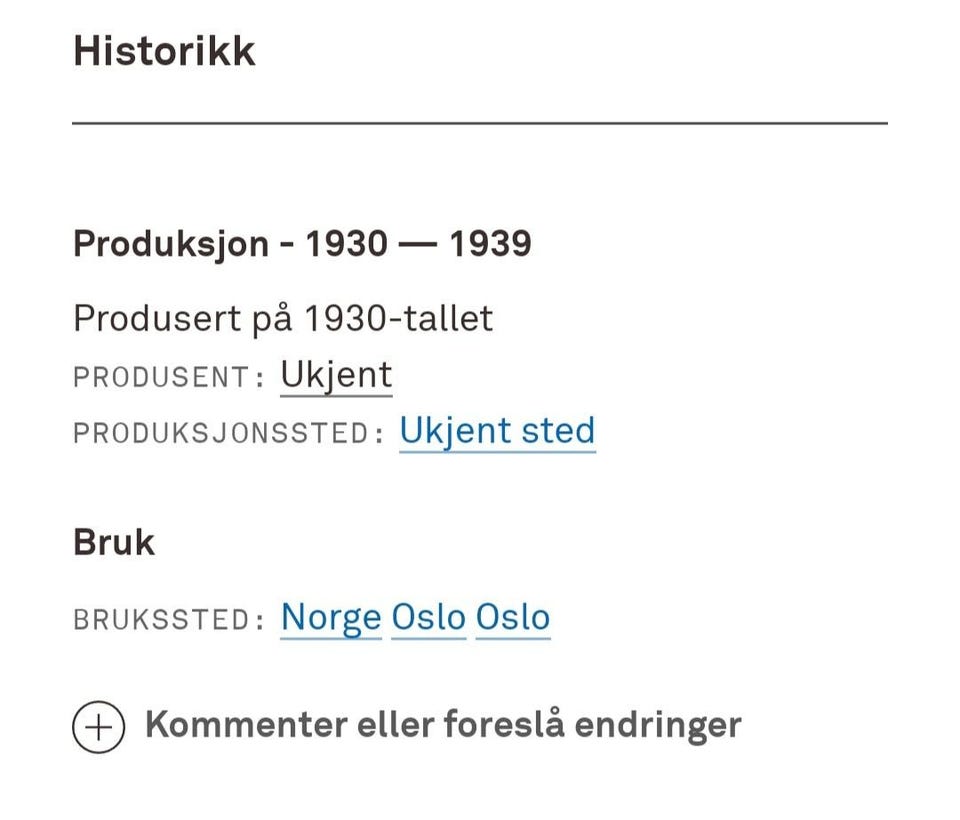Open the Ukjent producer link
The image size is (960, 820).
point(336,375)
